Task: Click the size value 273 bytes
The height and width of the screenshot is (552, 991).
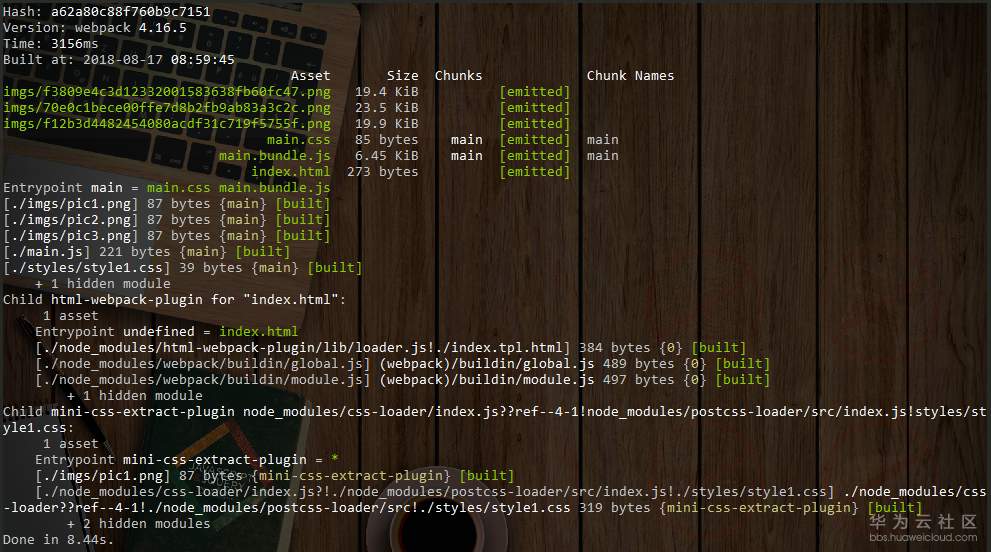Action: [x=382, y=171]
